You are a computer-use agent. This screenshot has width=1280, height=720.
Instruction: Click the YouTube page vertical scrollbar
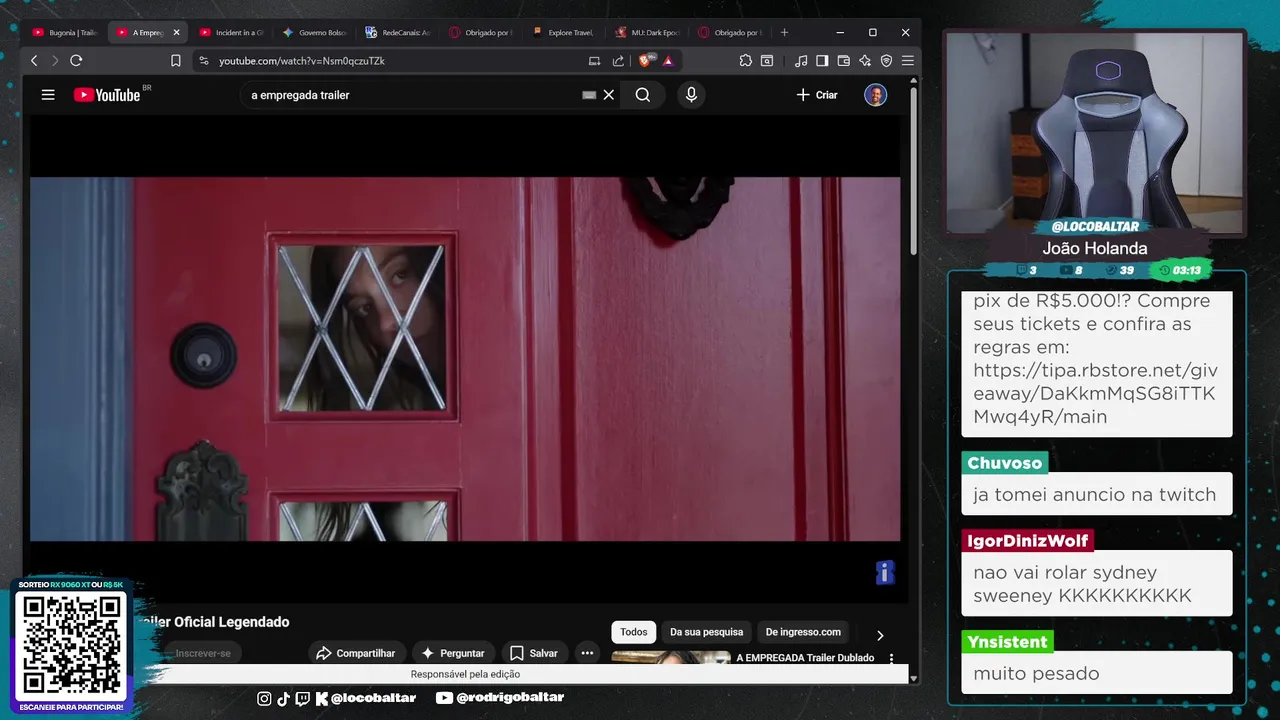[x=913, y=172]
